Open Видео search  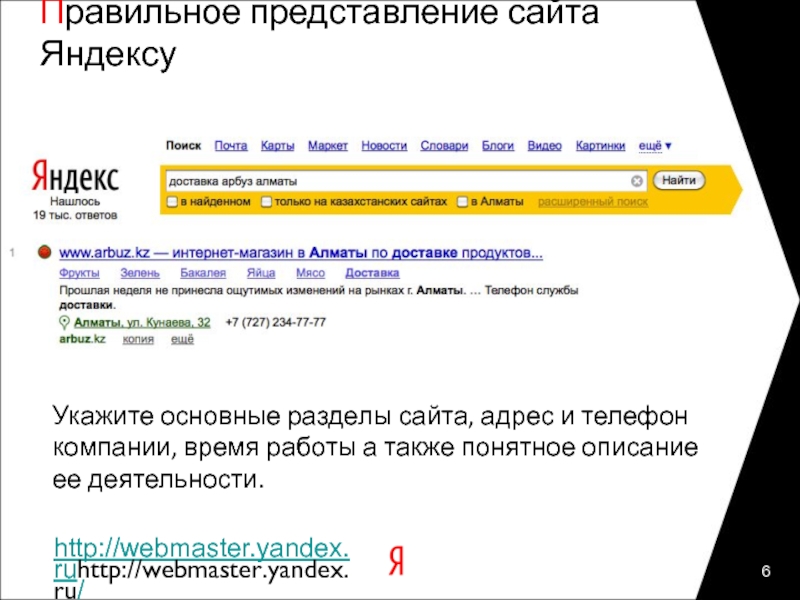(544, 146)
